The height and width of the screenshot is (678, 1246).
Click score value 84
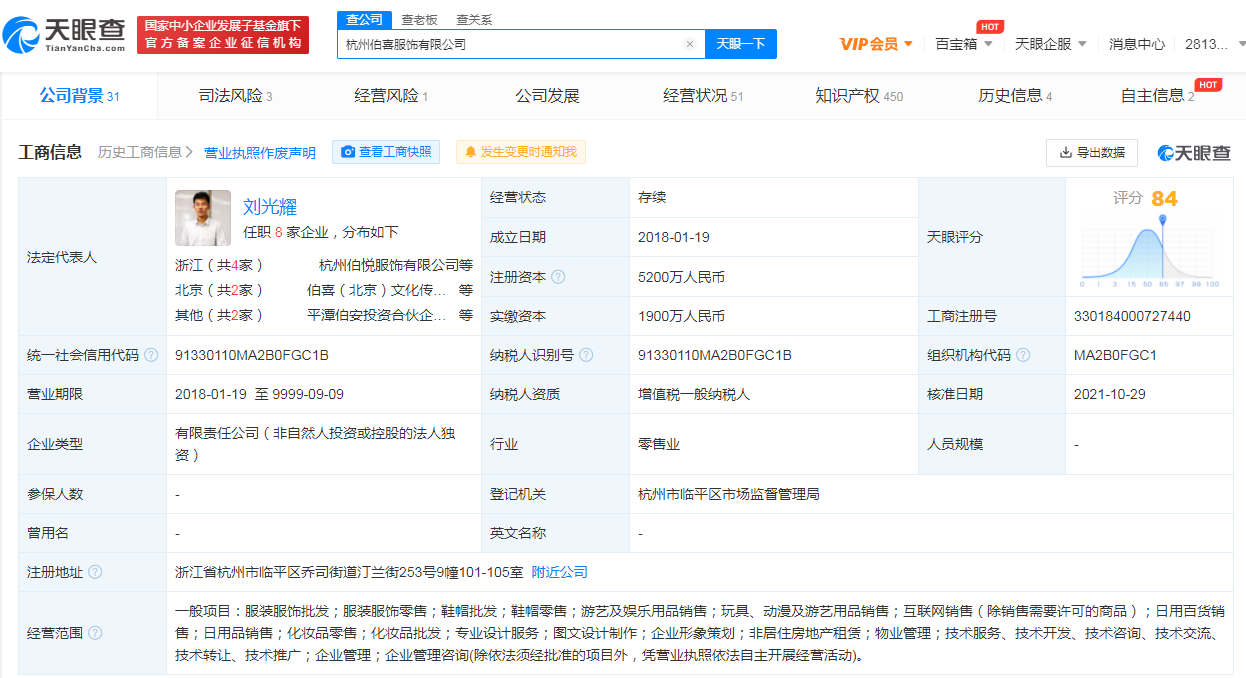click(x=1165, y=198)
